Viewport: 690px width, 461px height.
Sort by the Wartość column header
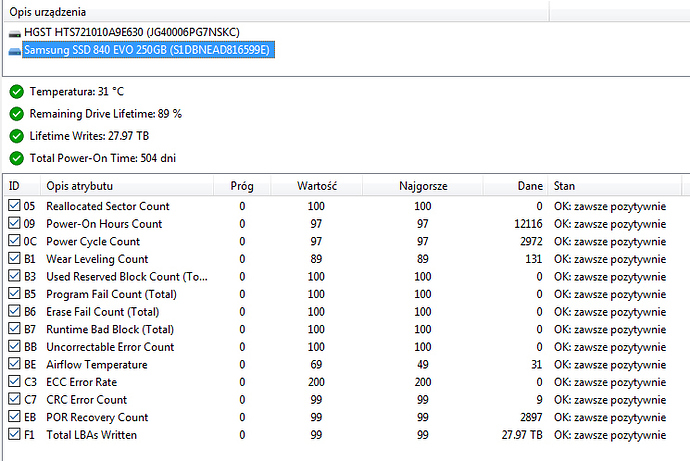[x=316, y=186]
